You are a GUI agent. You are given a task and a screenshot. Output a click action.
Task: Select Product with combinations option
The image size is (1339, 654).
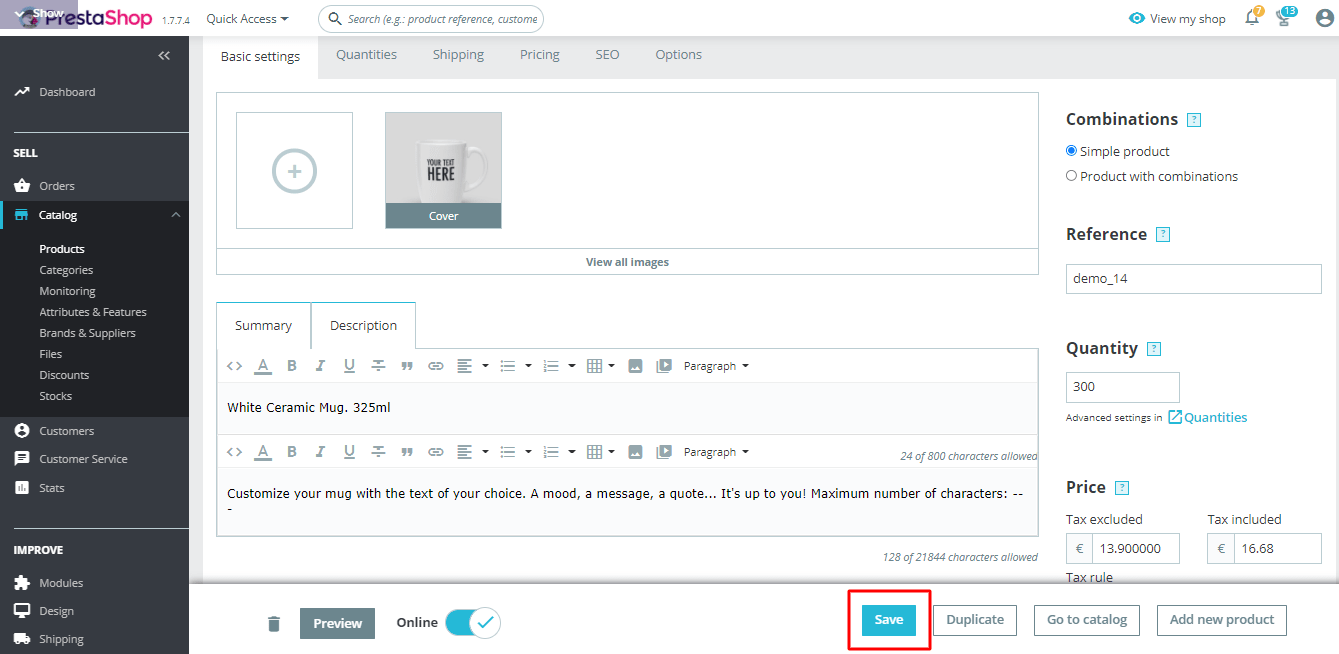1071,175
